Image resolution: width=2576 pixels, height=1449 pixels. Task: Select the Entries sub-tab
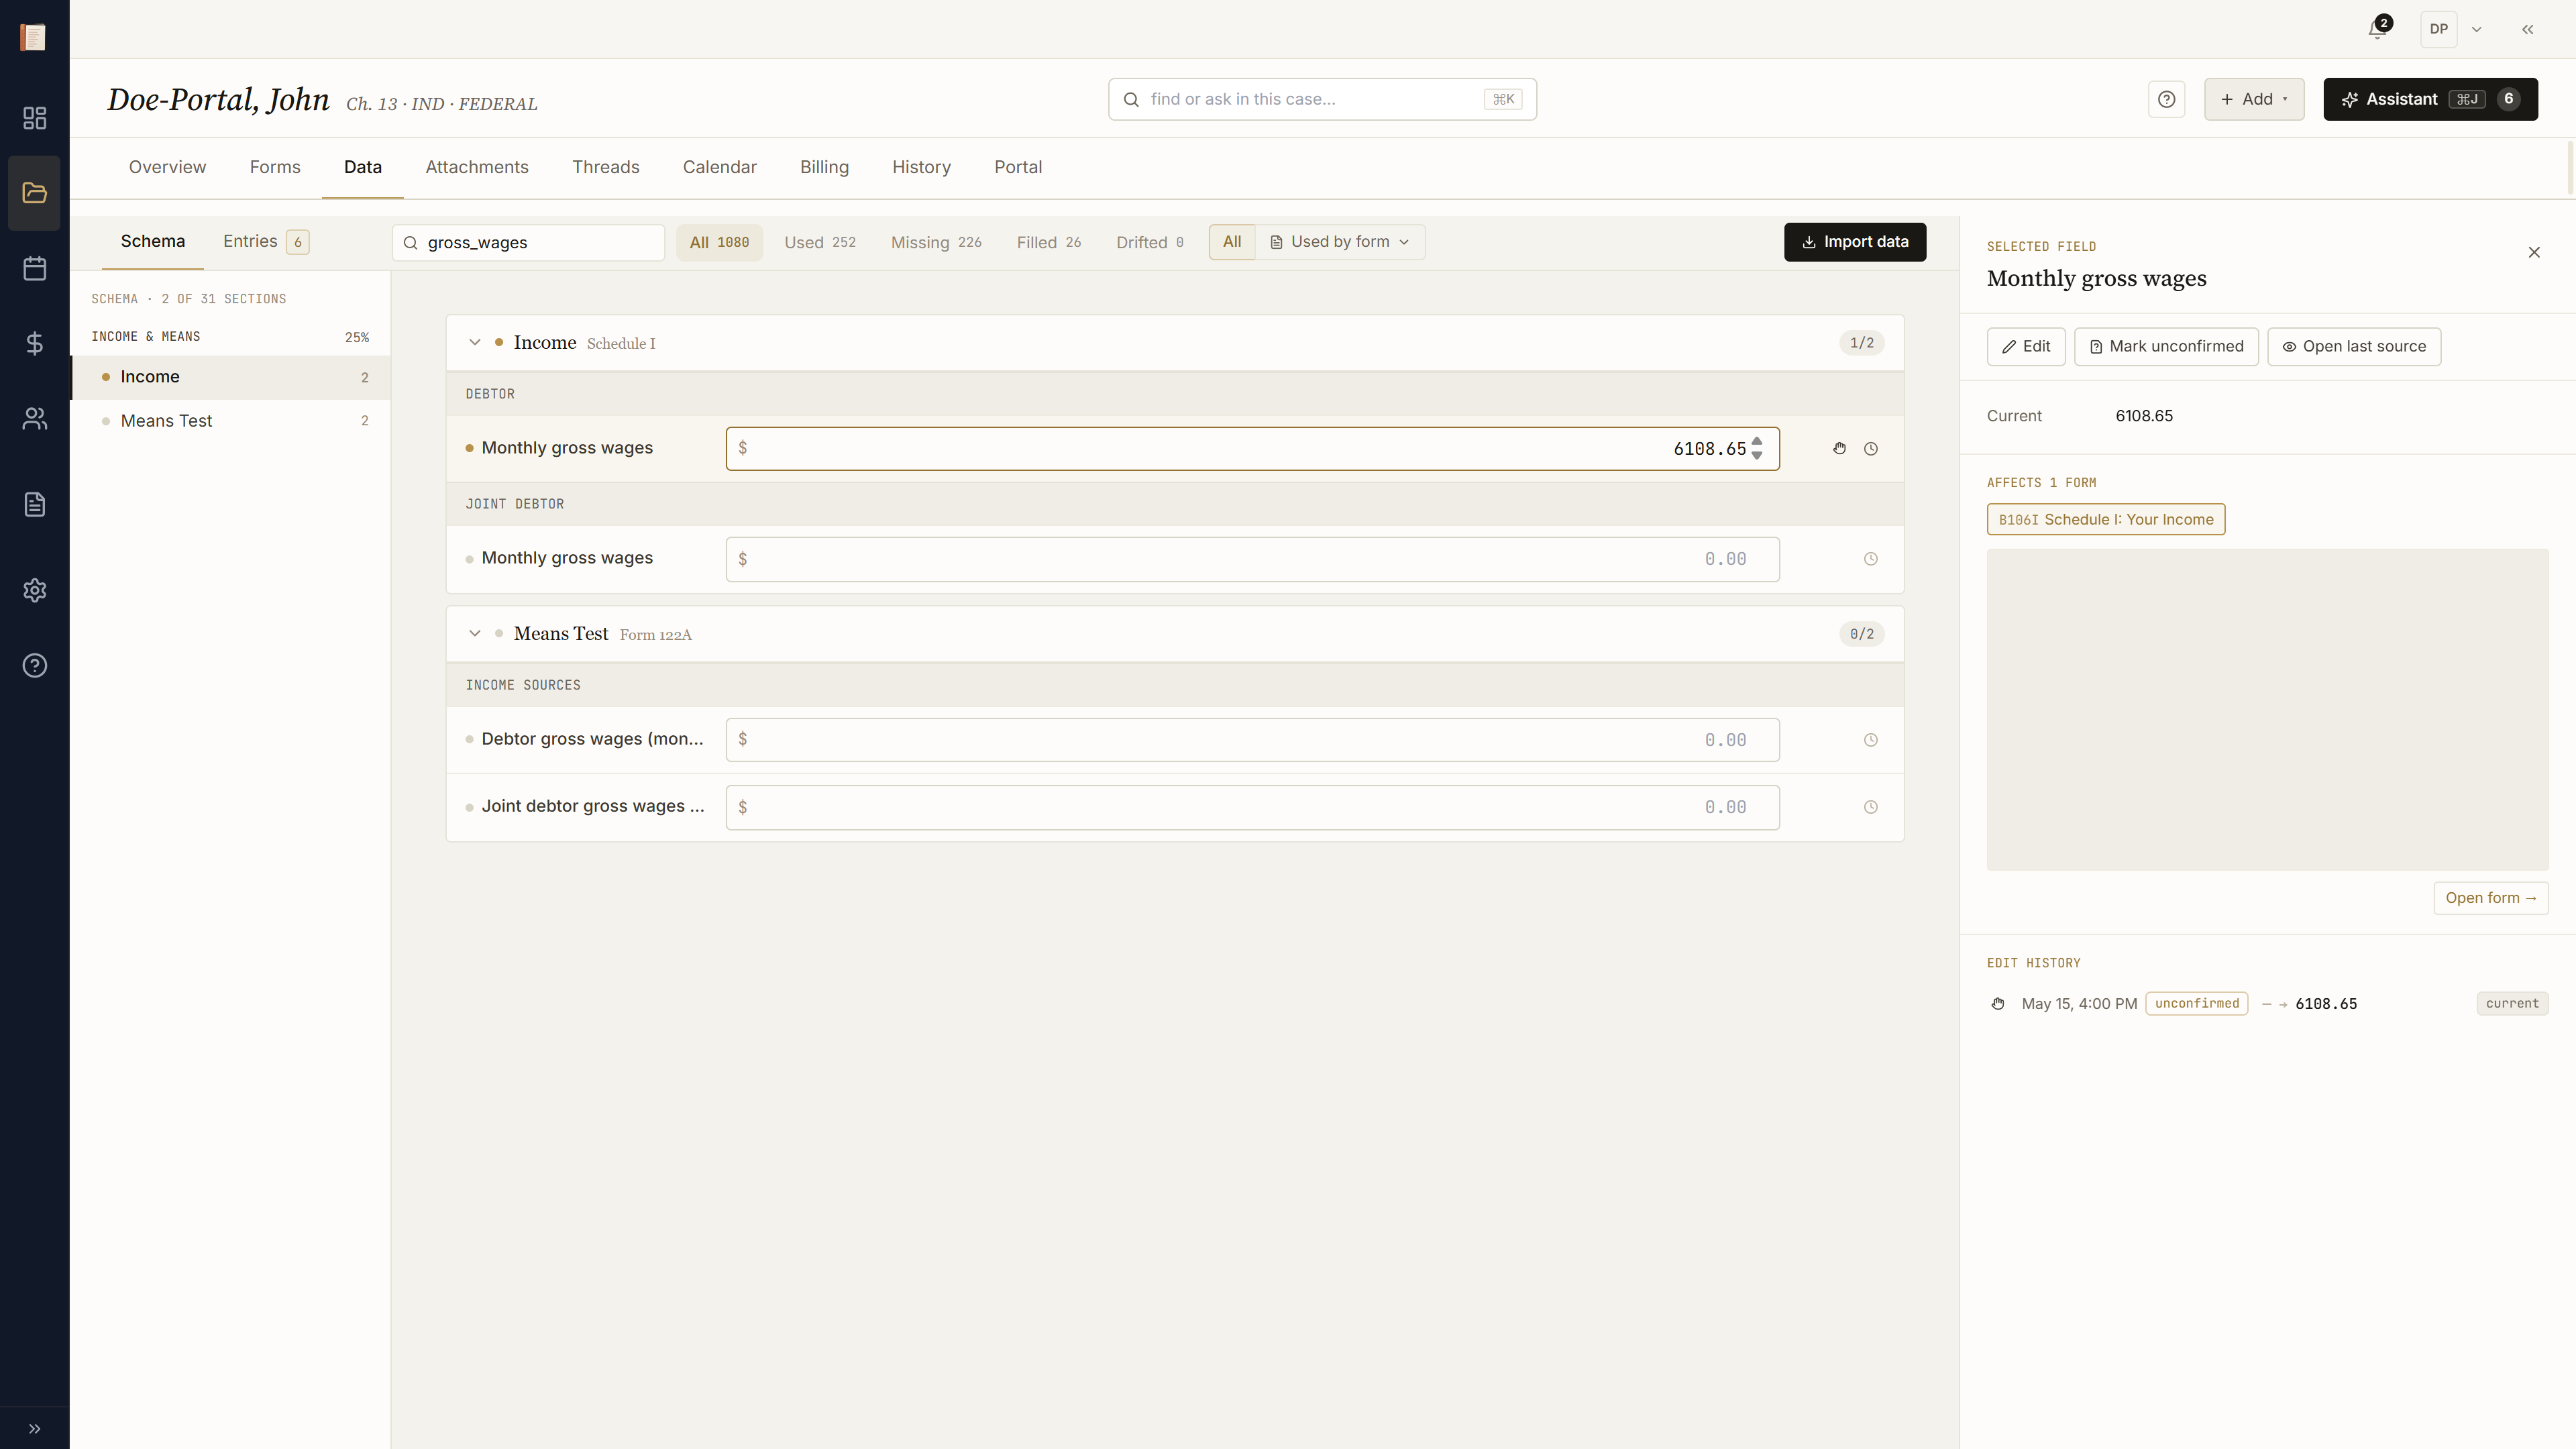click(265, 241)
